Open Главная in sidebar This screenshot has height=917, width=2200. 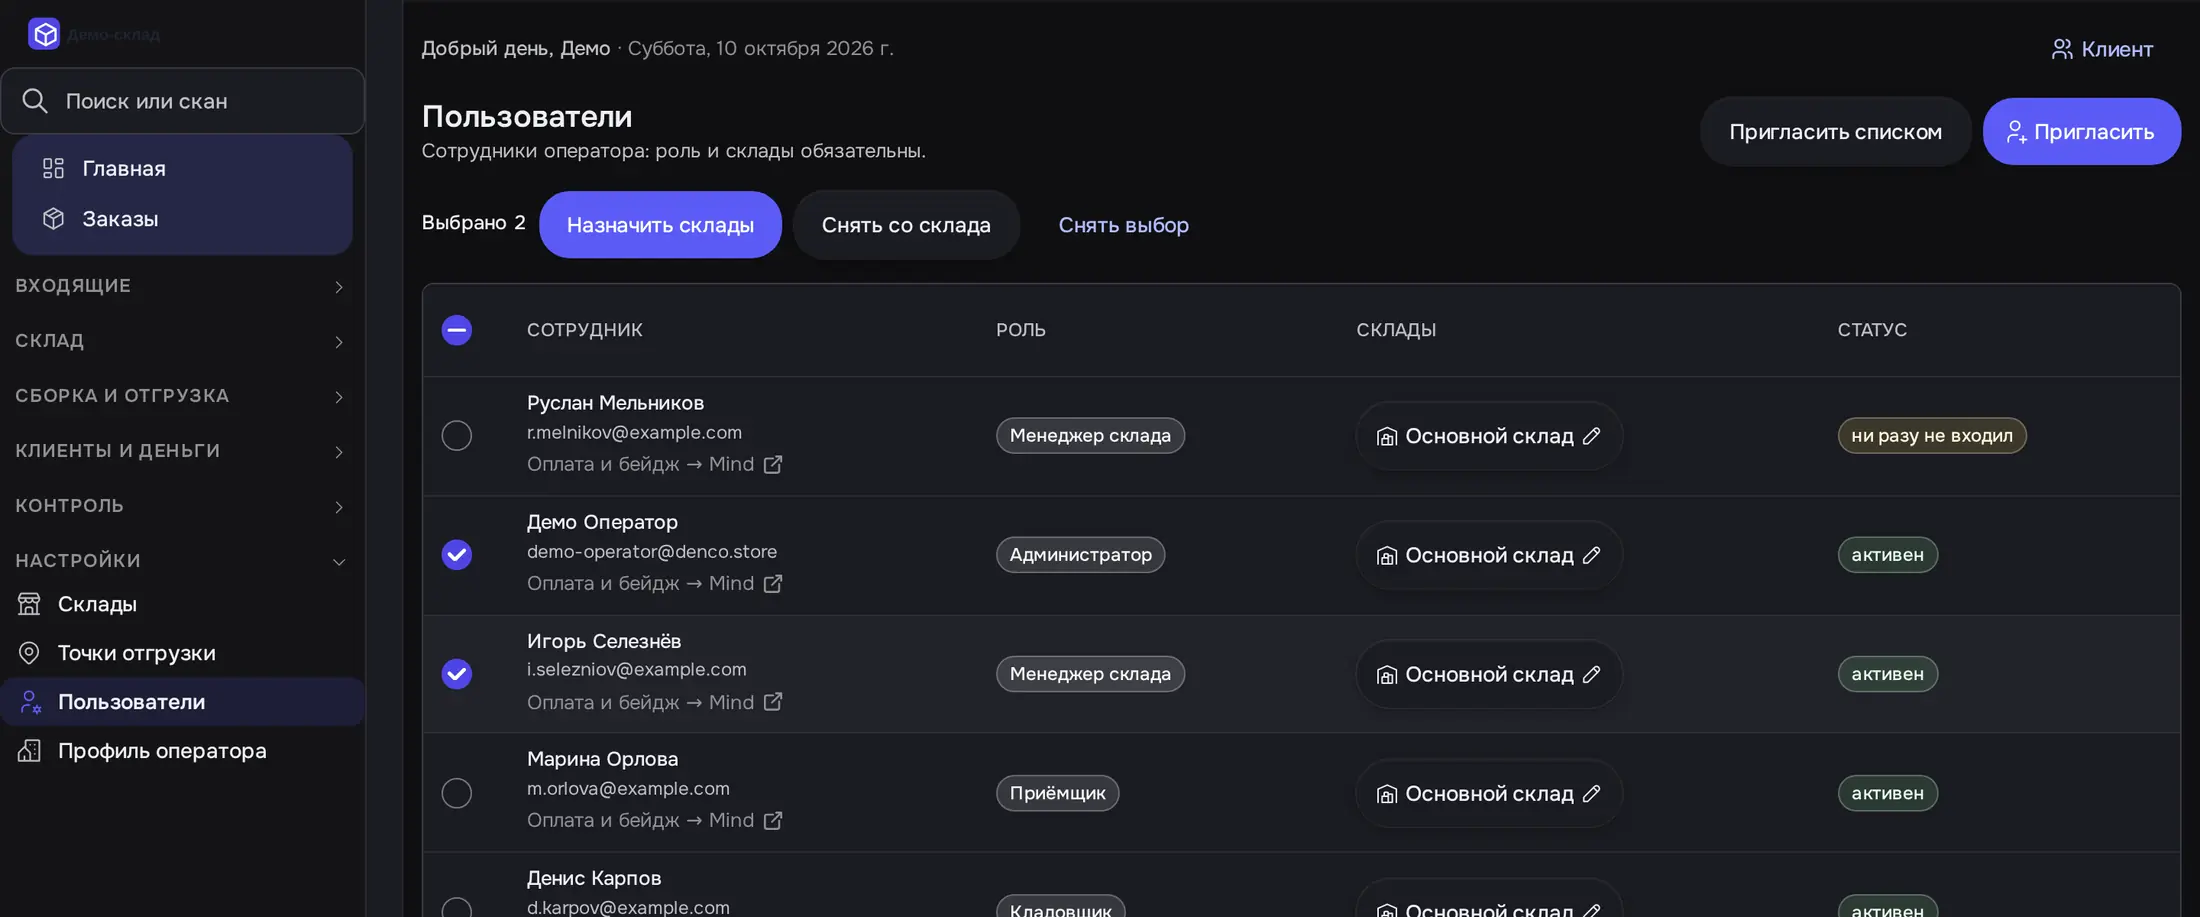coord(182,168)
